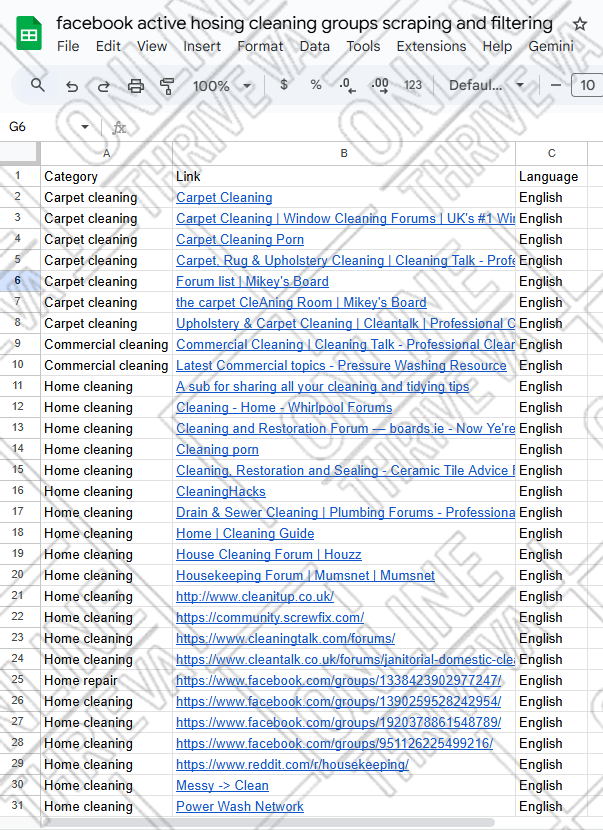Open the community.screwfix.com link
The height and width of the screenshot is (830, 603).
[x=270, y=617]
